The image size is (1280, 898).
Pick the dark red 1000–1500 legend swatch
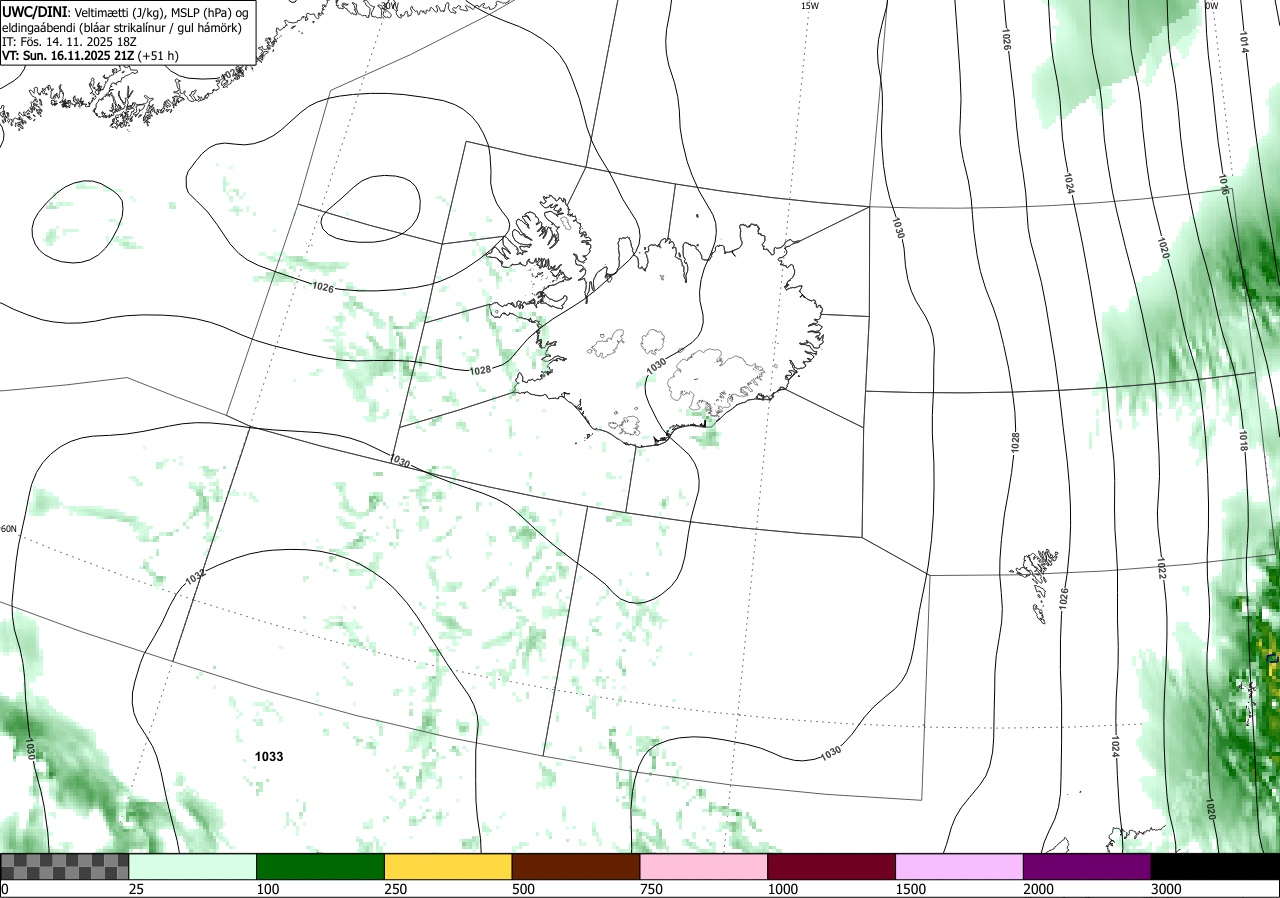point(832,866)
